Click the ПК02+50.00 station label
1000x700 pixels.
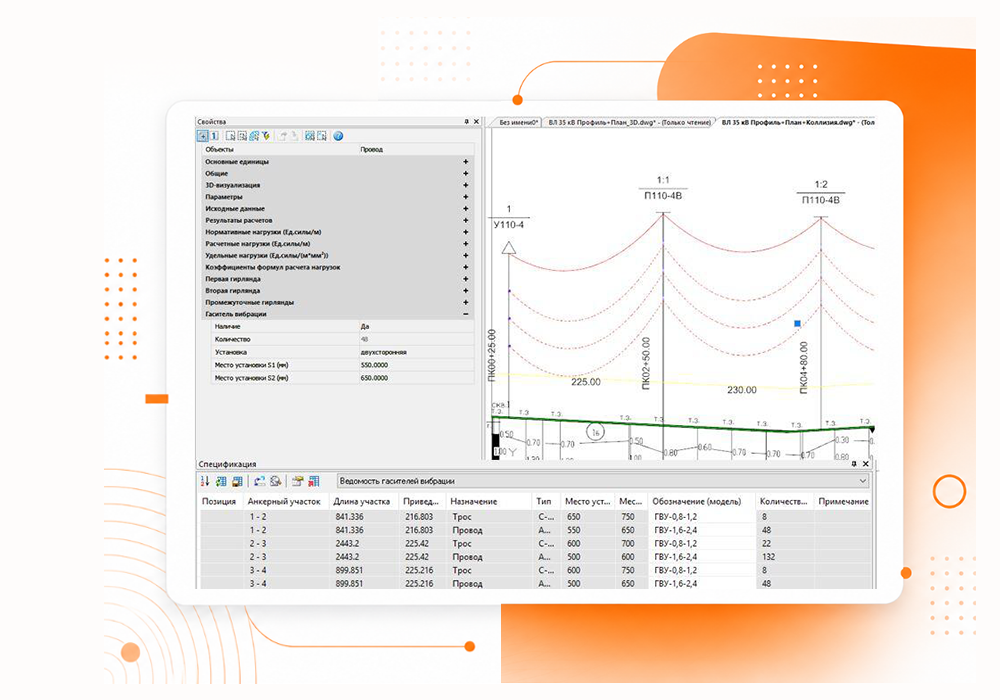coord(646,363)
